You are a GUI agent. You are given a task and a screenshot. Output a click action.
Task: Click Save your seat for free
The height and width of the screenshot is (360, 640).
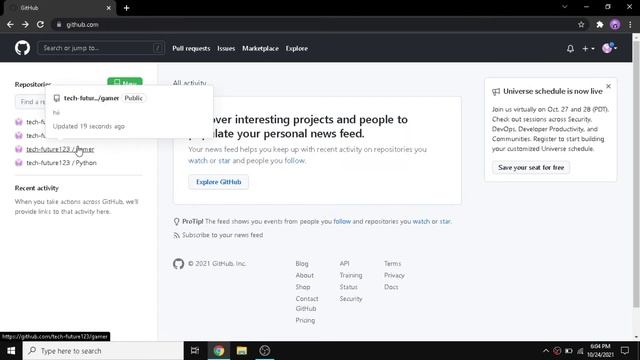coord(531,168)
